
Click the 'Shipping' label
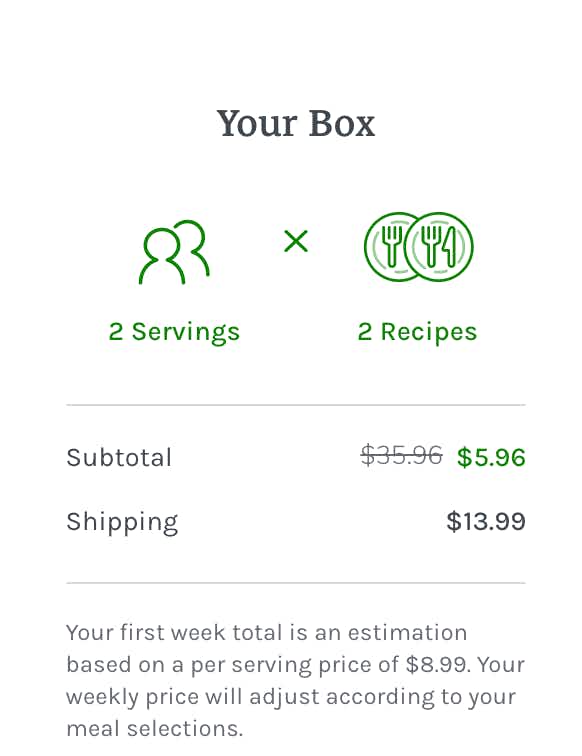(122, 523)
